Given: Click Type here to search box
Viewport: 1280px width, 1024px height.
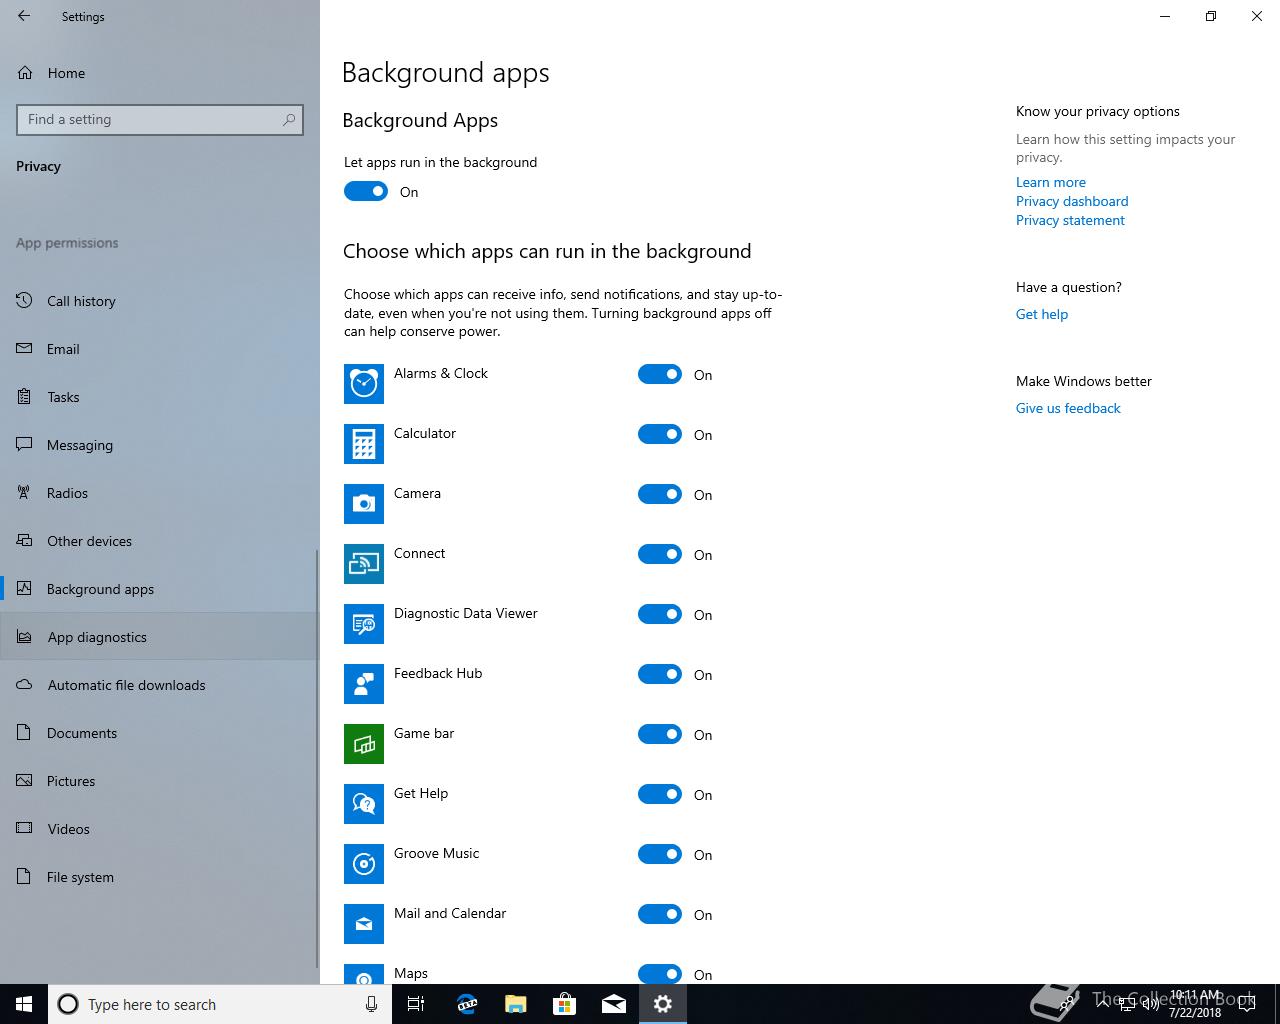Looking at the screenshot, I should pos(220,1004).
